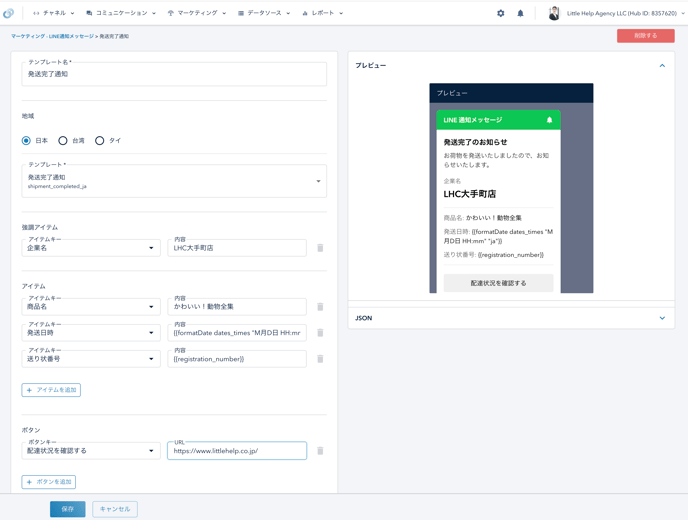Click the user avatar in header
The image size is (688, 520).
click(x=554, y=14)
